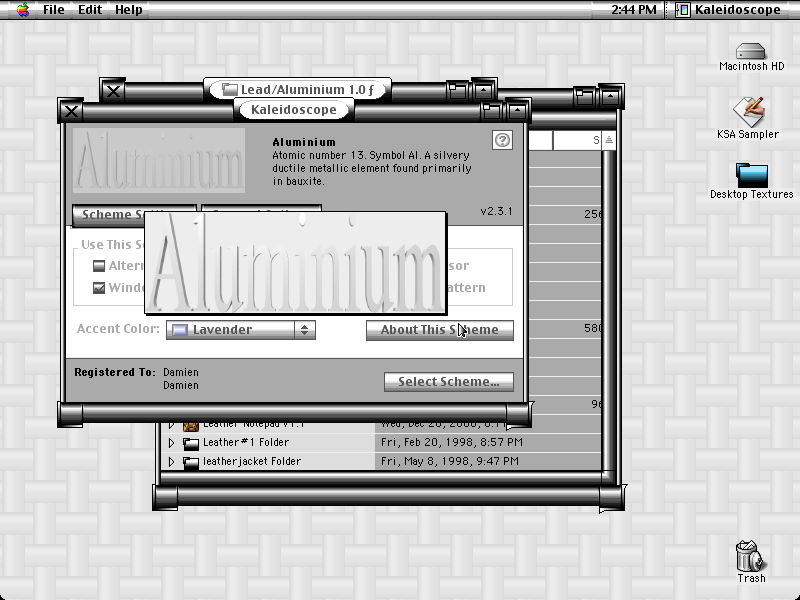800x600 pixels.
Task: Select the leatherjacket Folder icon
Action: click(x=191, y=462)
